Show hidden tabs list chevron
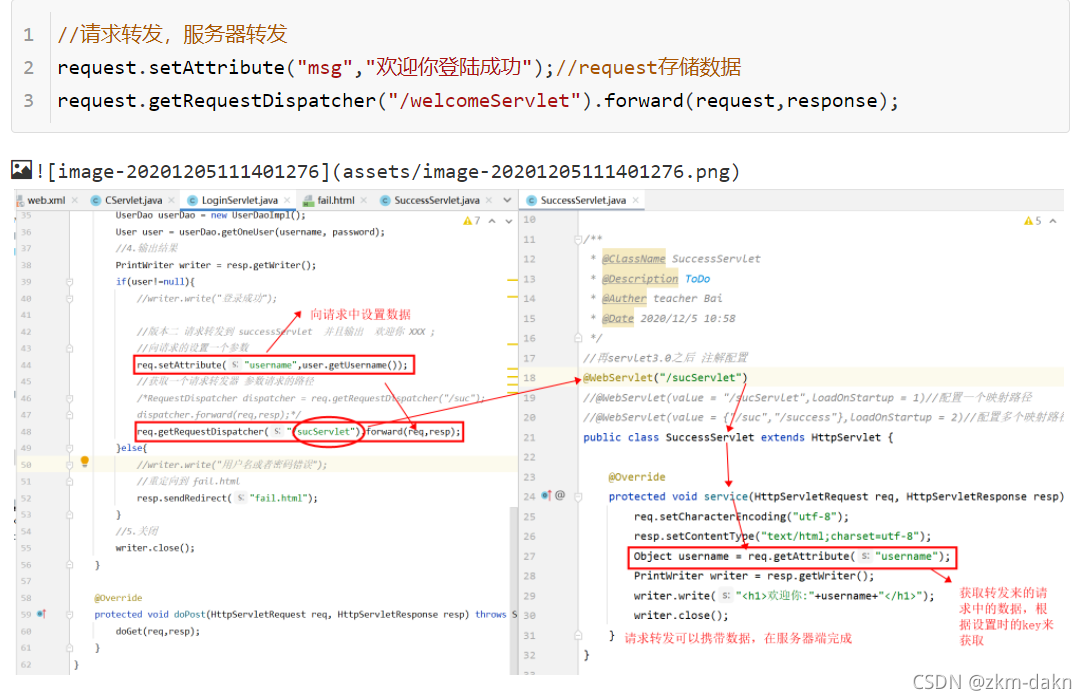 [507, 200]
